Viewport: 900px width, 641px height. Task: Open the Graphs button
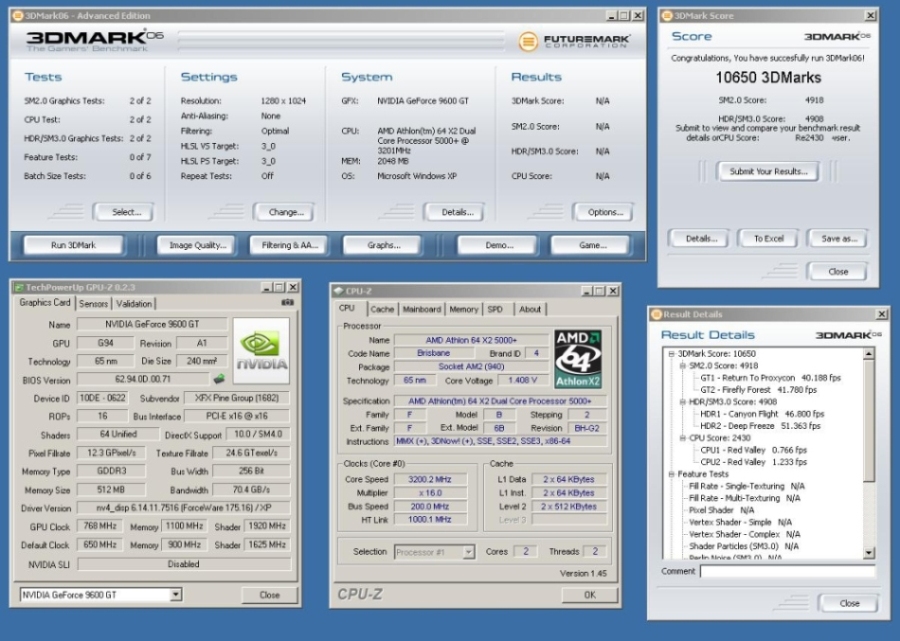(x=383, y=245)
